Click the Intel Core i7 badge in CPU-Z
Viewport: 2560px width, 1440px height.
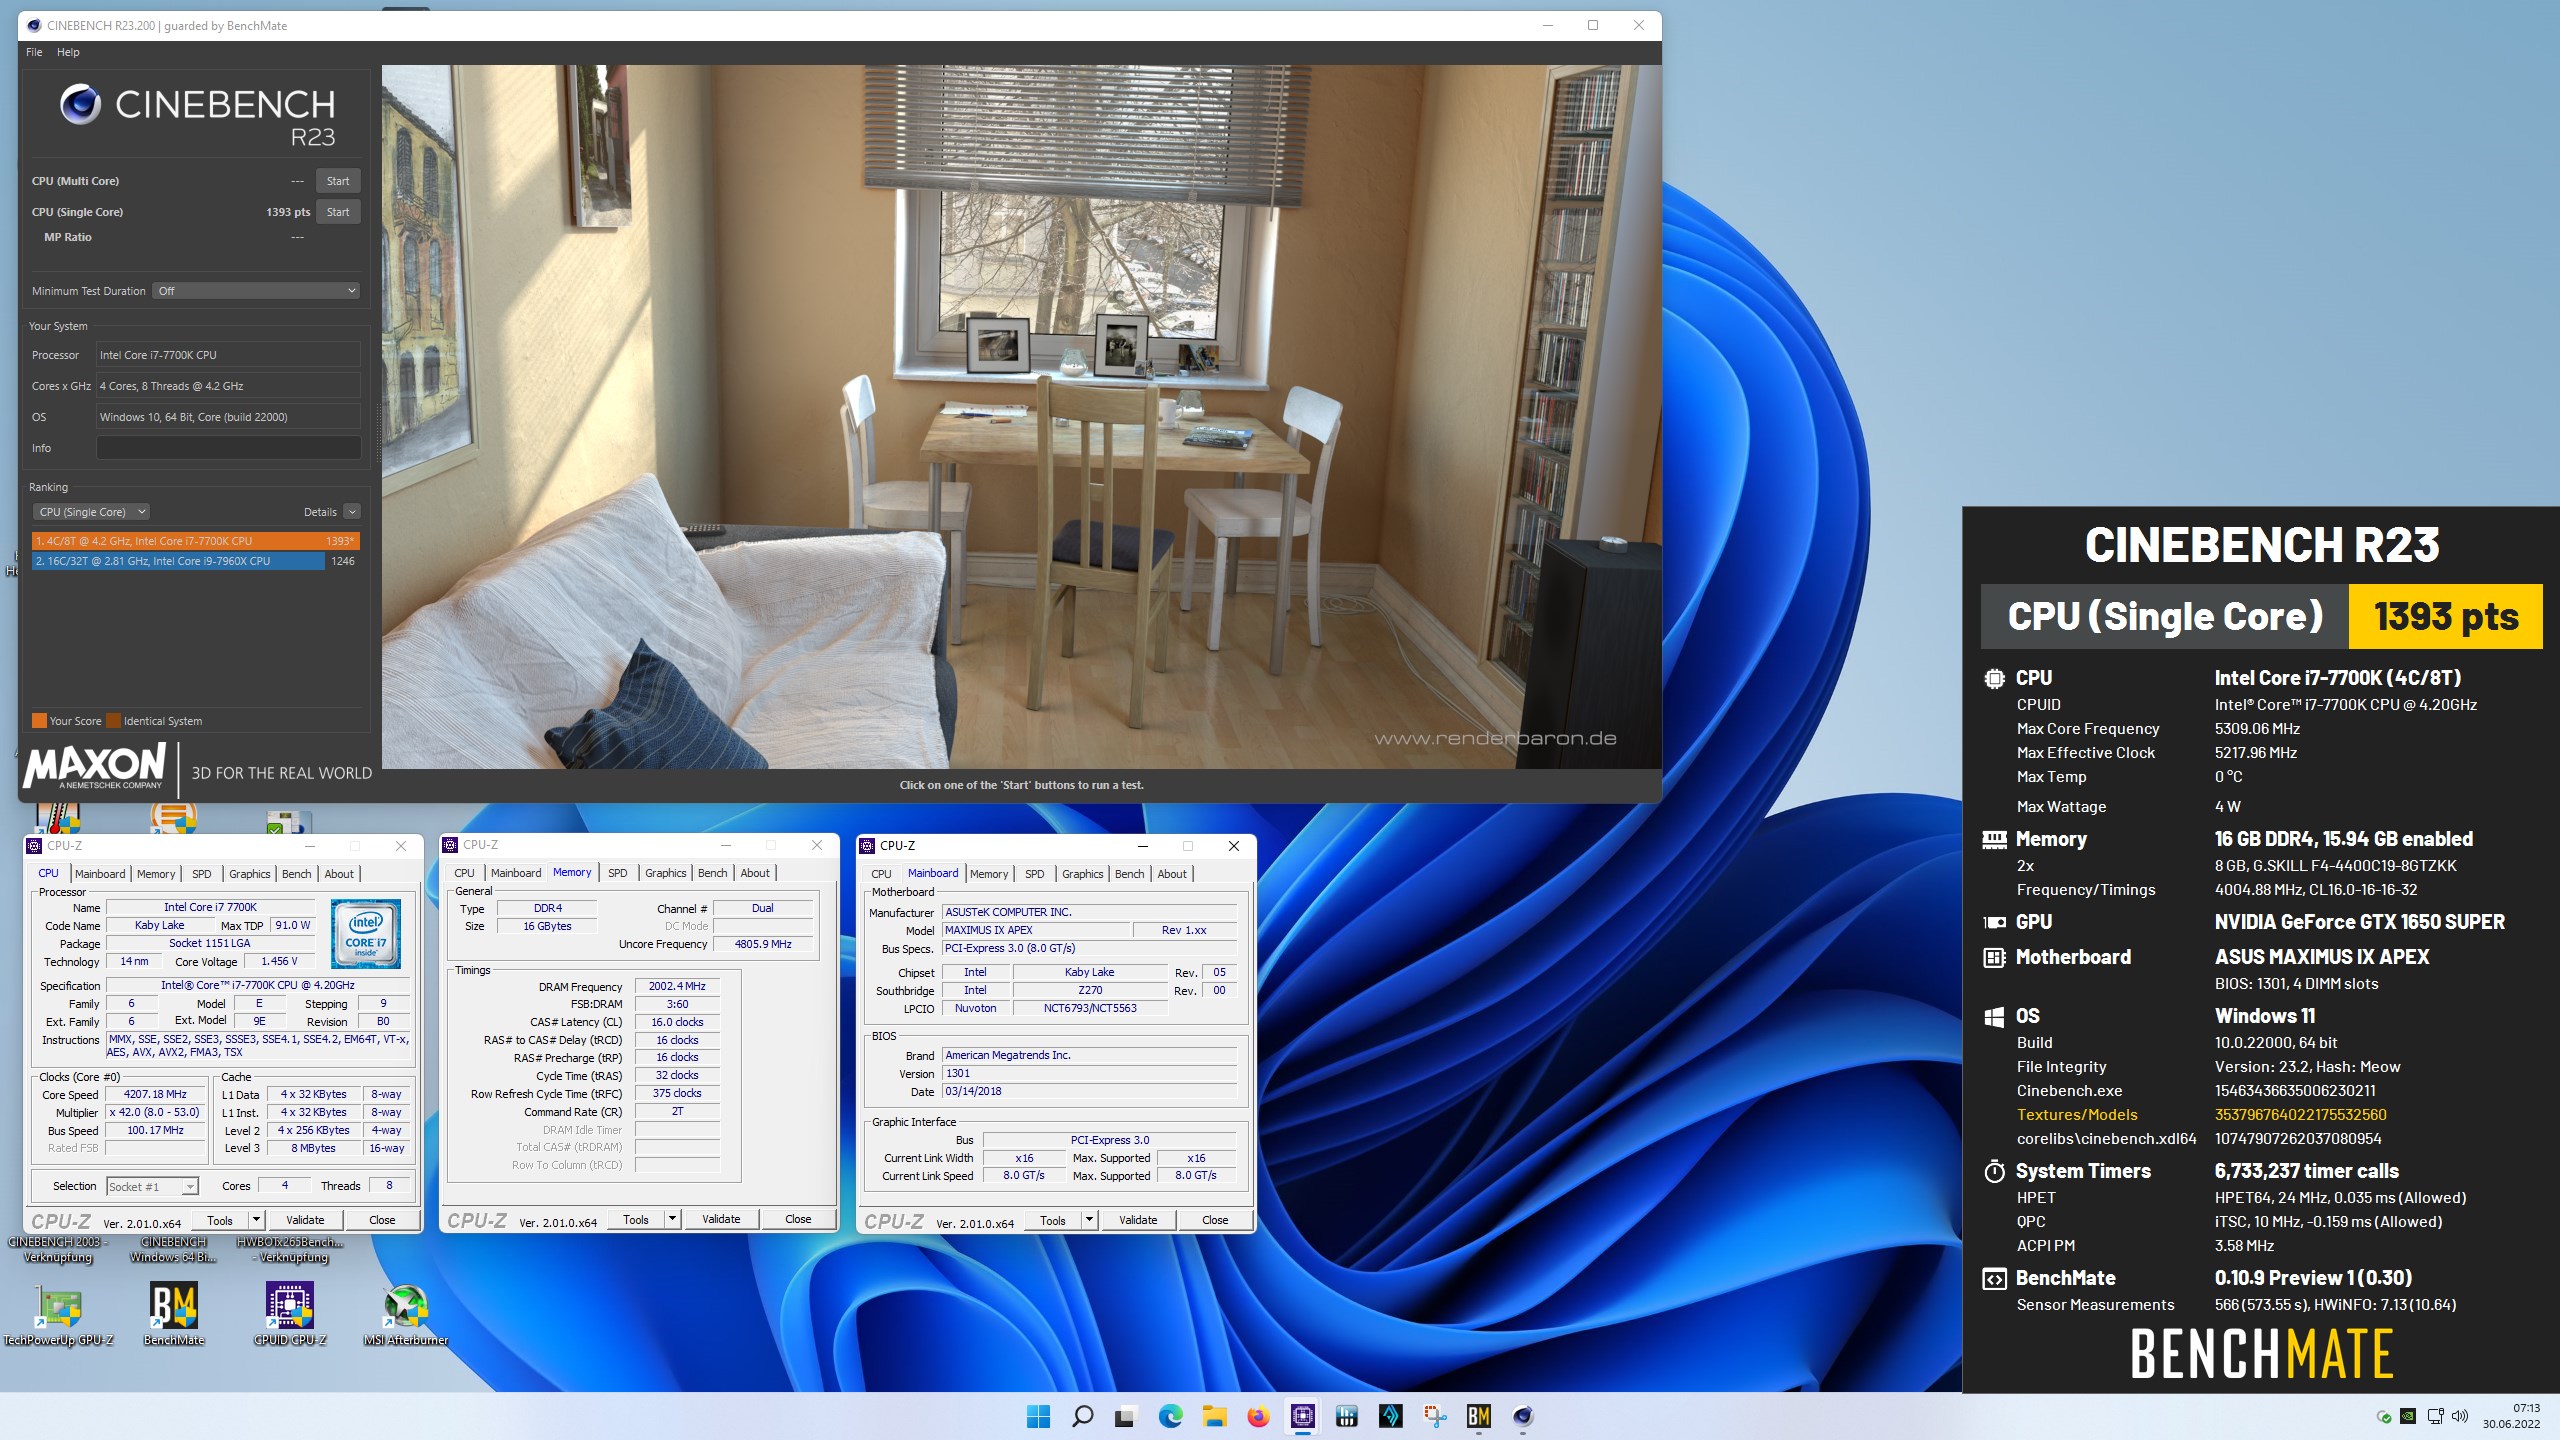pyautogui.click(x=366, y=933)
